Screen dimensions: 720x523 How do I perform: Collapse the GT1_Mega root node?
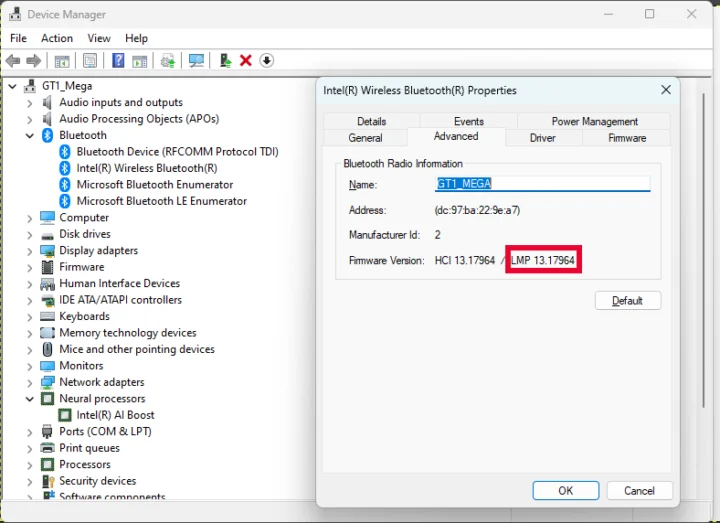pos(12,86)
